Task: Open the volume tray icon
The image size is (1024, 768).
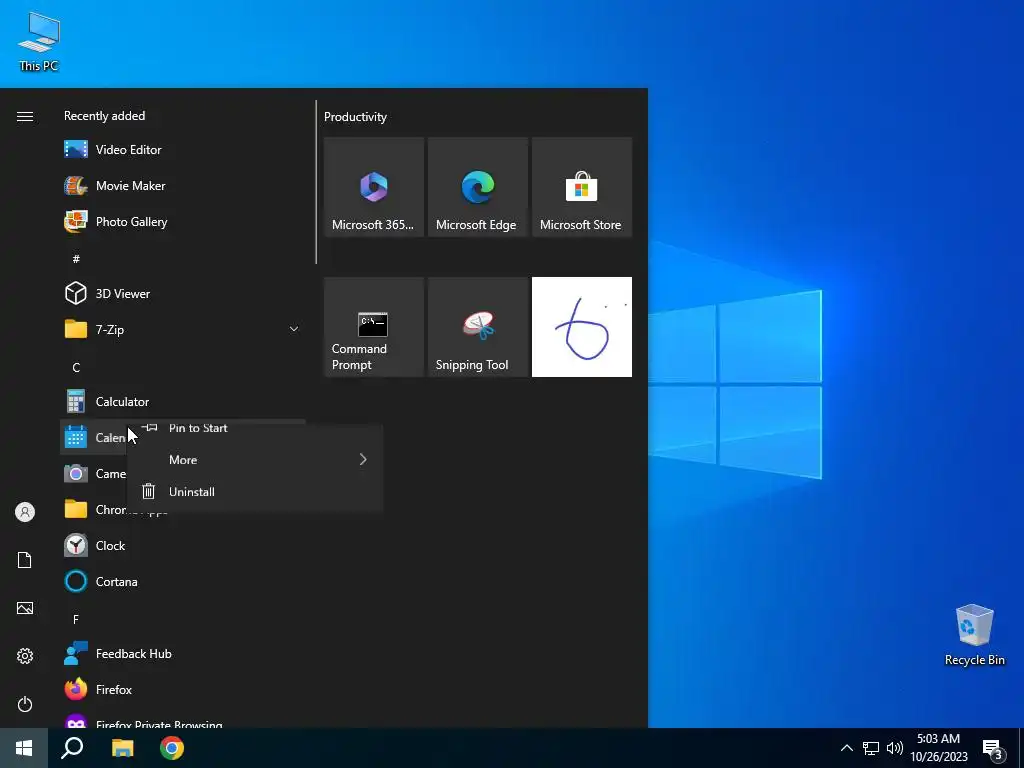Action: (x=895, y=748)
